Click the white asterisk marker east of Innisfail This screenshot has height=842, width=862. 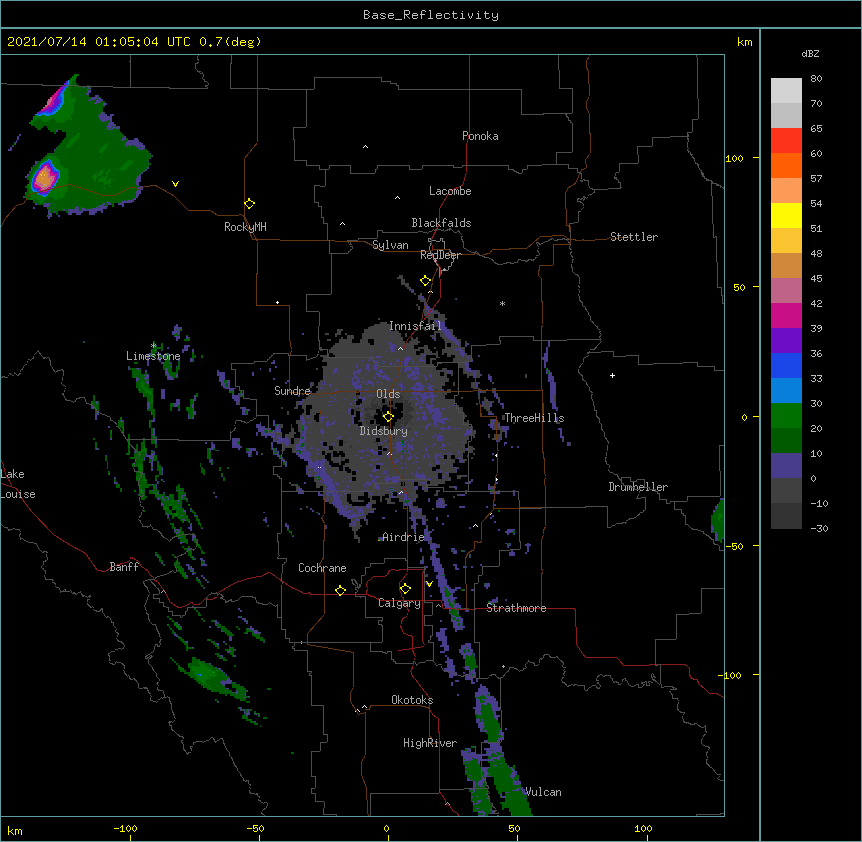pyautogui.click(x=502, y=303)
